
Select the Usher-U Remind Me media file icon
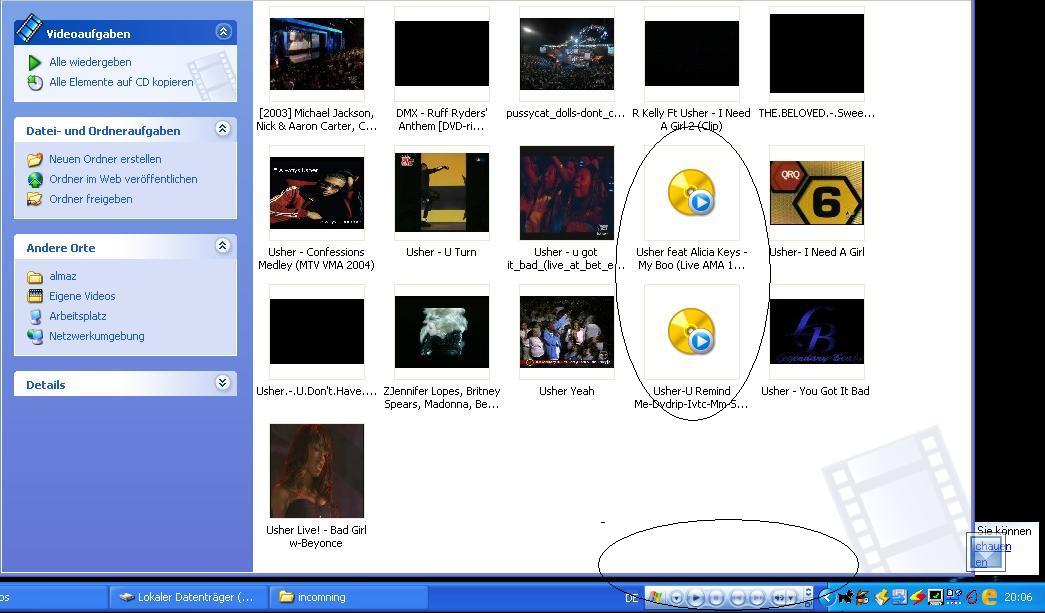(692, 331)
